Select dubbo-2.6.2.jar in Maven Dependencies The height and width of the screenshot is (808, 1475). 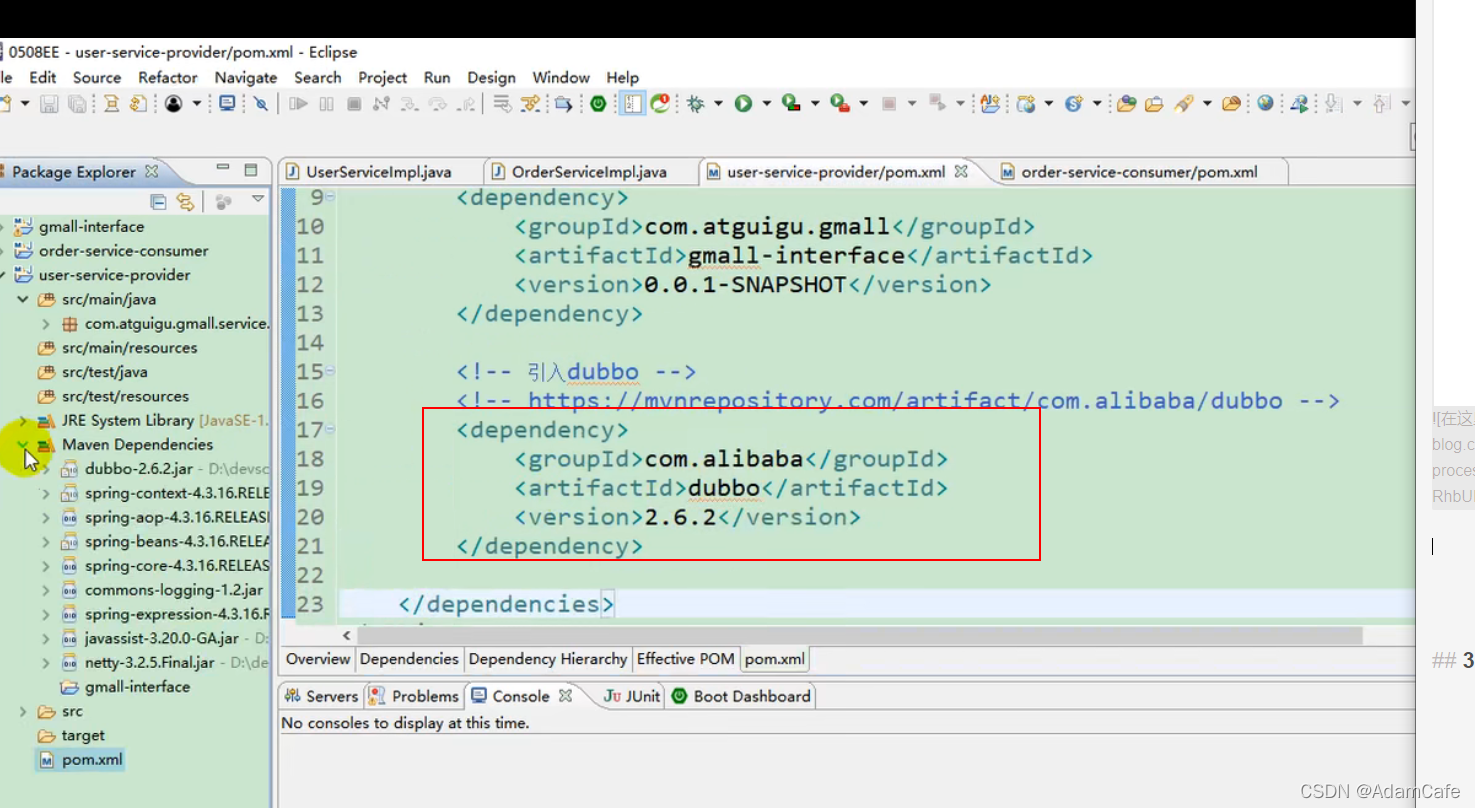point(139,469)
